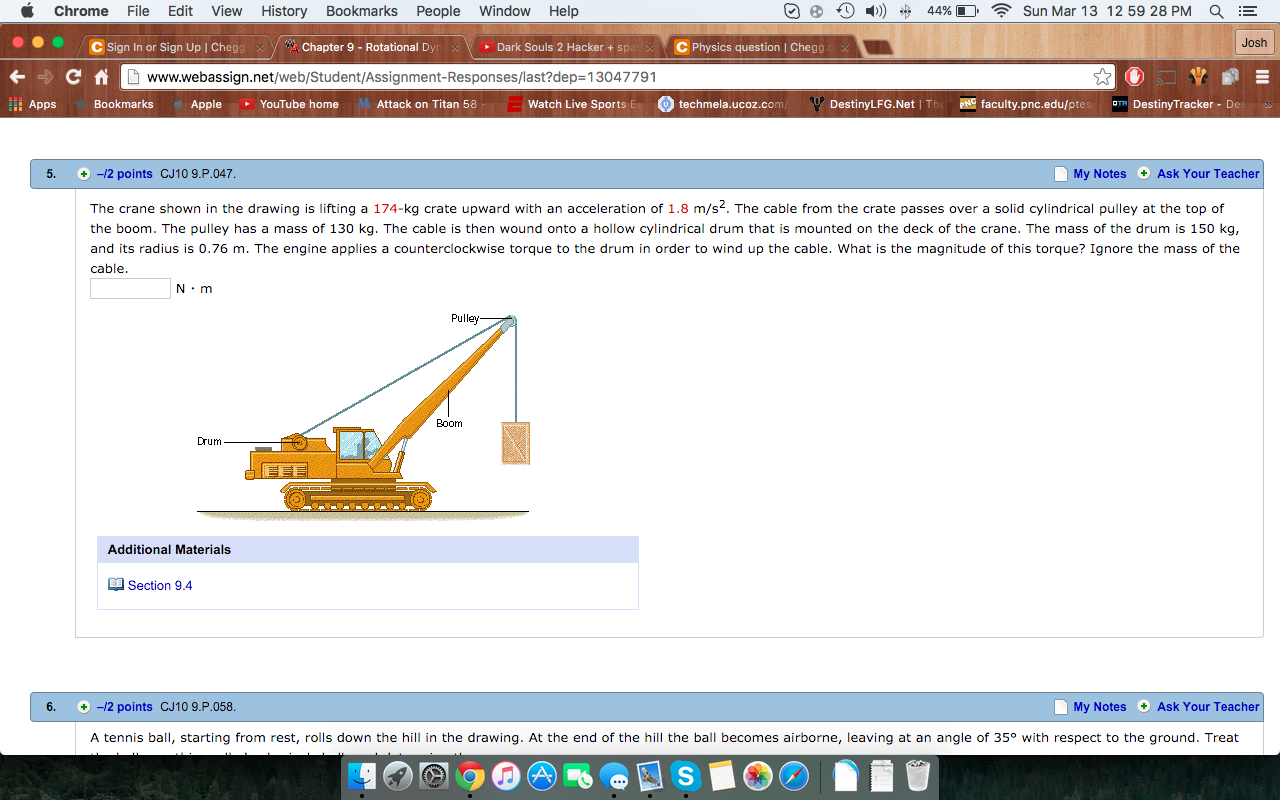Open the History menu
The height and width of the screenshot is (800, 1280).
pyautogui.click(x=283, y=11)
